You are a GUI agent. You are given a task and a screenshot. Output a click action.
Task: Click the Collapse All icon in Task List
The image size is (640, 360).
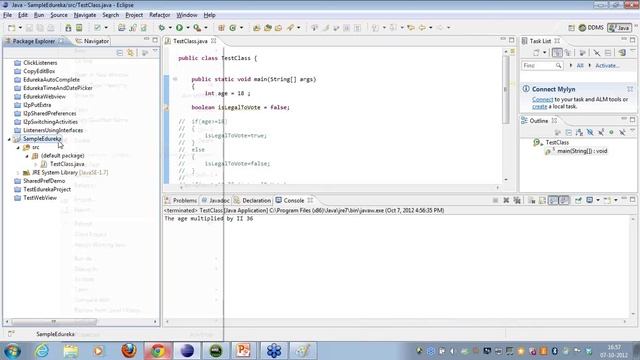[x=608, y=53]
